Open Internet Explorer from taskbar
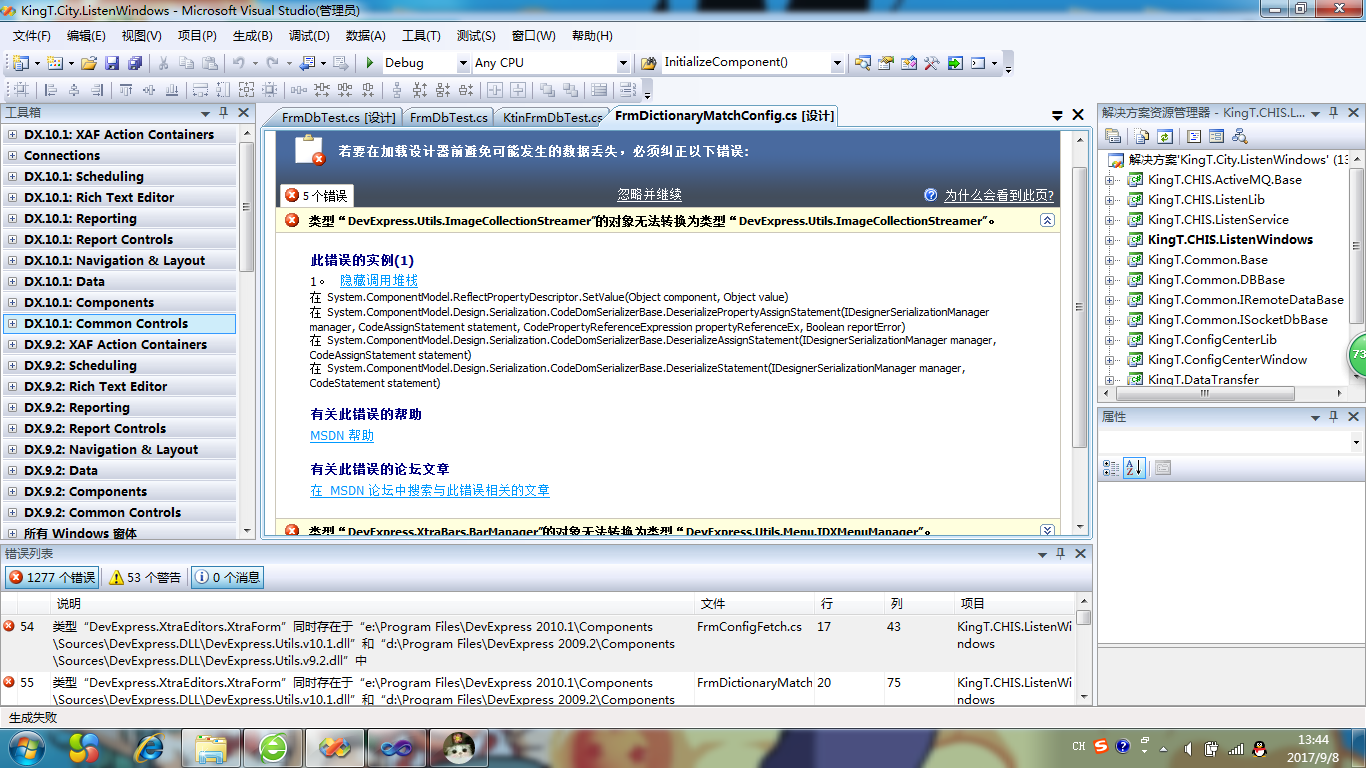The width and height of the screenshot is (1366, 768). click(150, 747)
